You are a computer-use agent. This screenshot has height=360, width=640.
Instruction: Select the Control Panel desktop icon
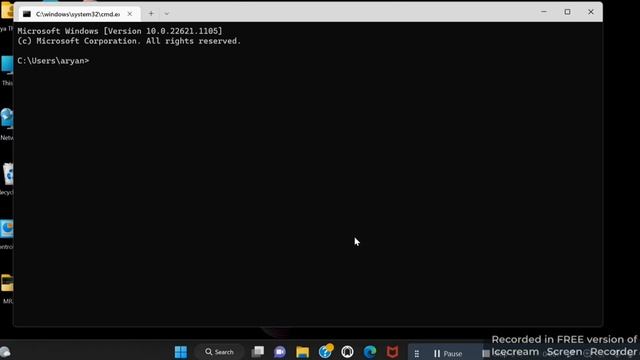[x=7, y=234]
